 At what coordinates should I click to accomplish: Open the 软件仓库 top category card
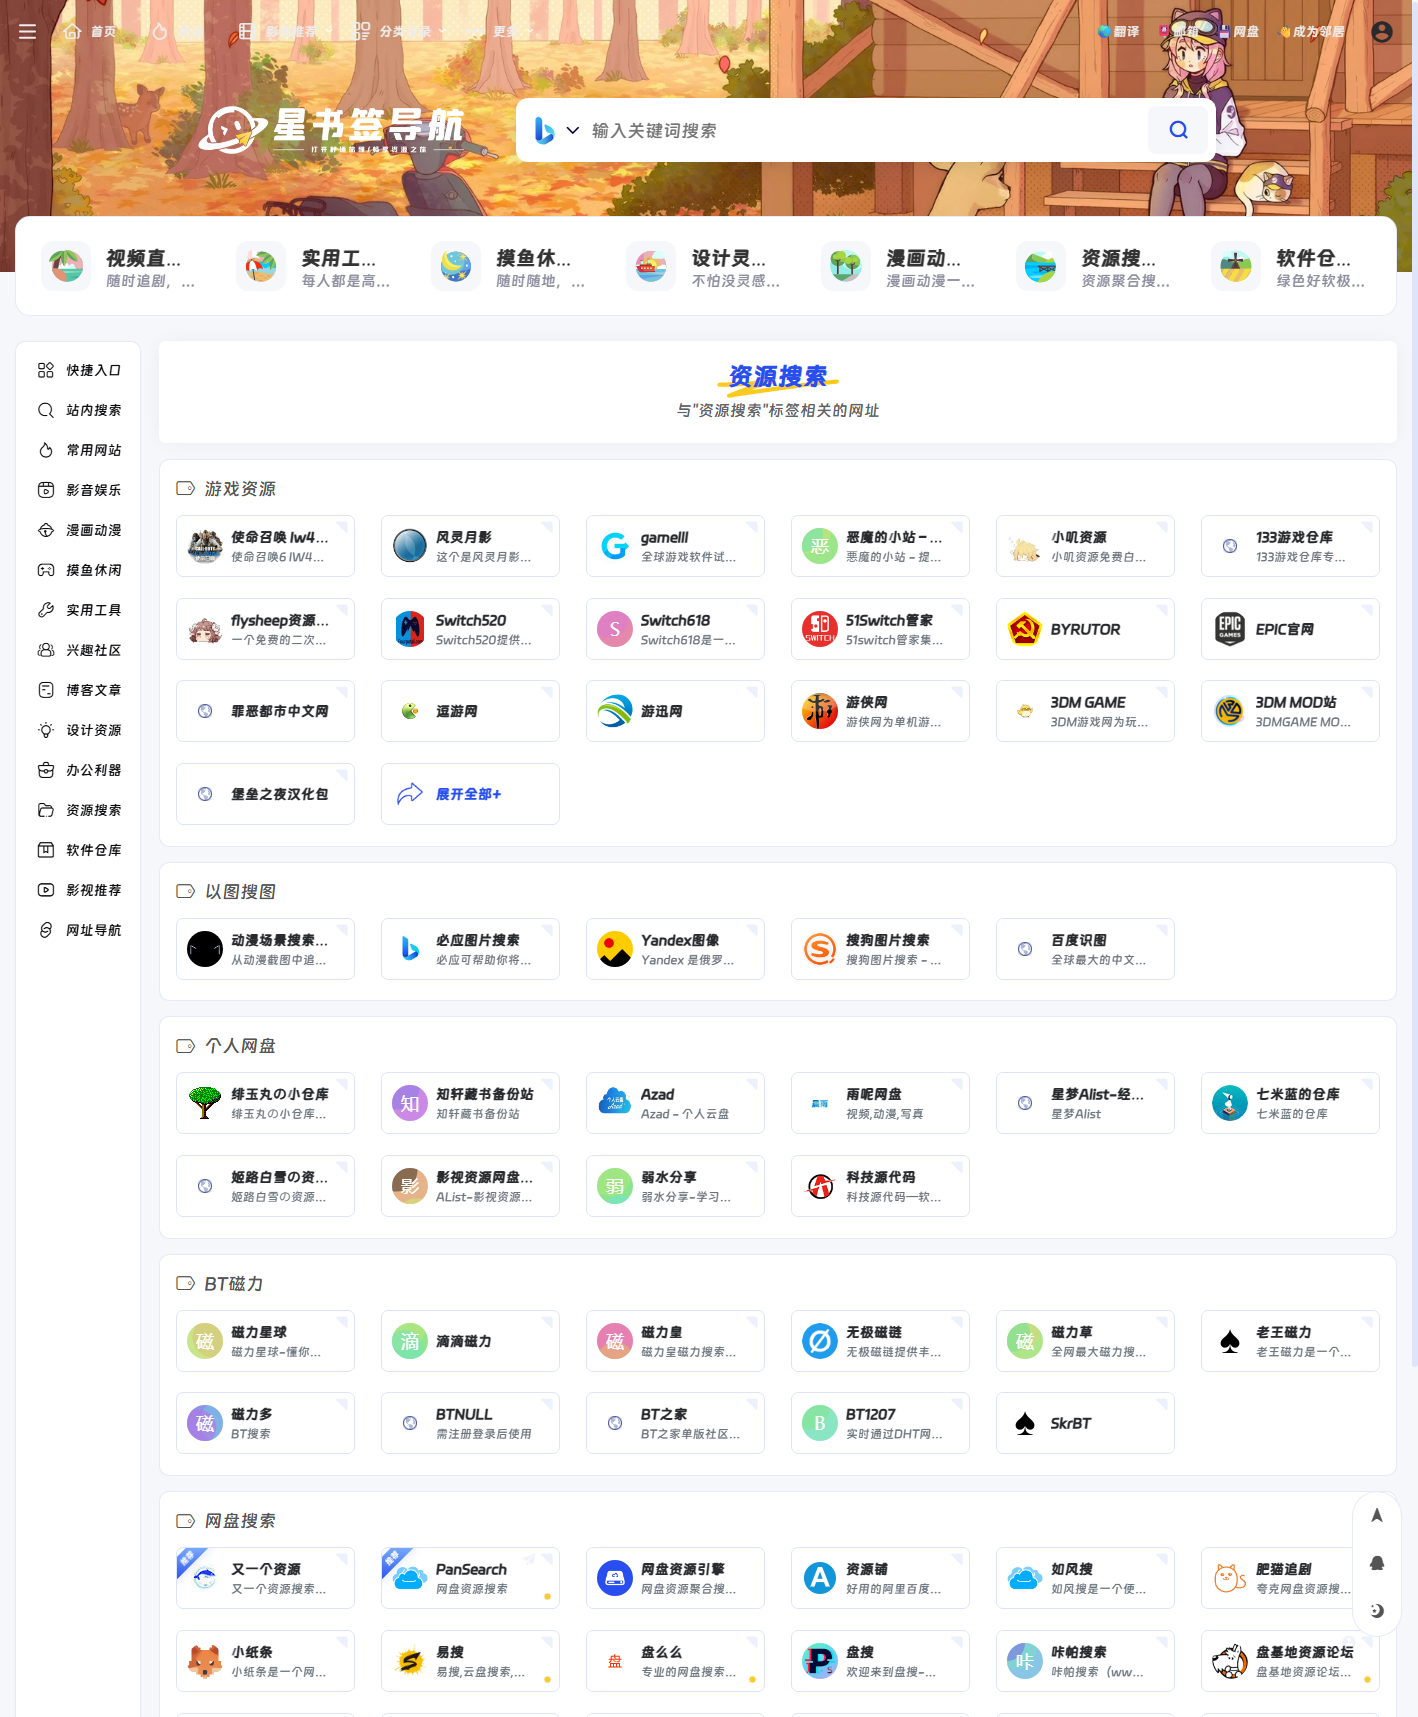tap(1290, 267)
